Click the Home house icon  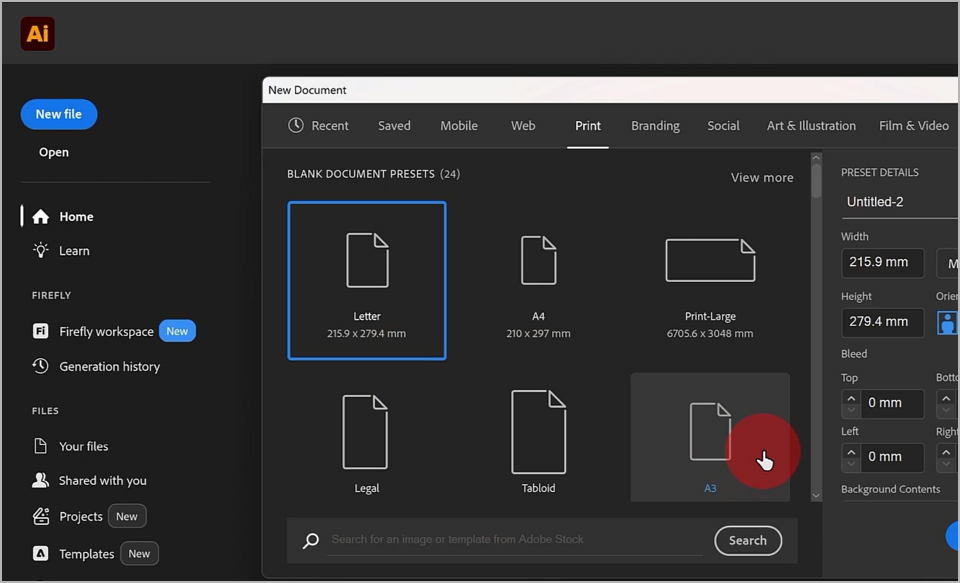point(40,217)
